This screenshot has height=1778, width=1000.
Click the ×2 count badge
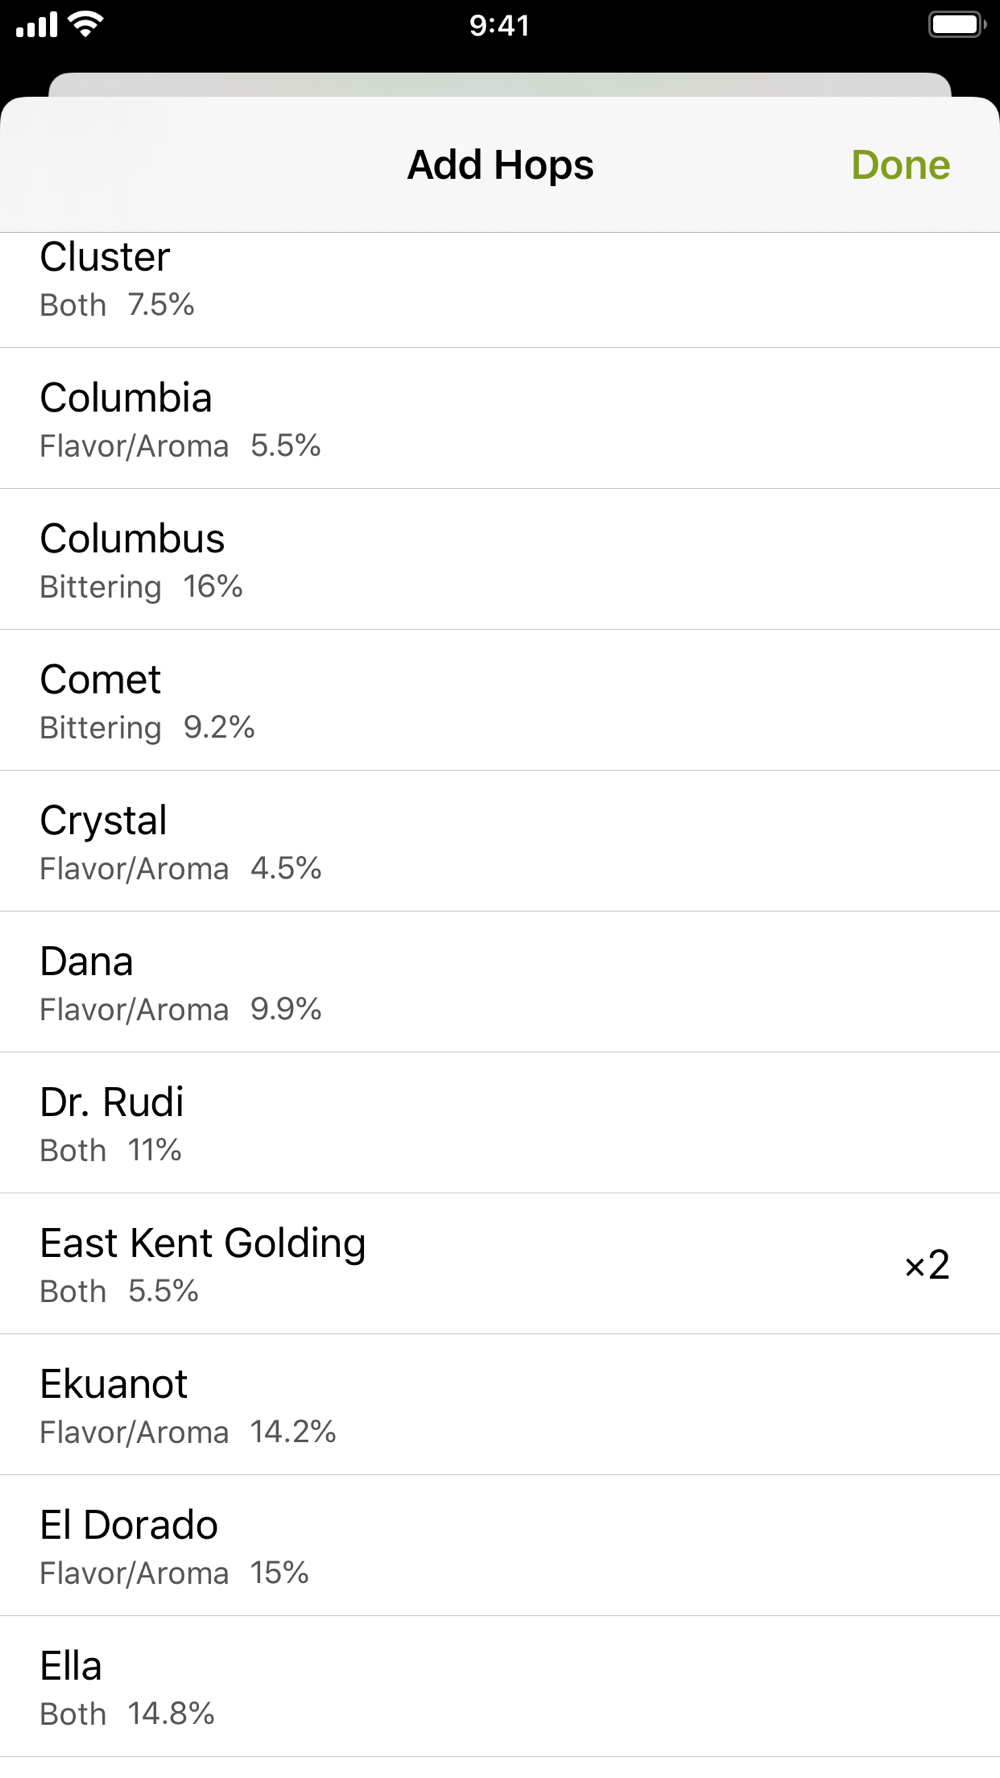point(927,1265)
